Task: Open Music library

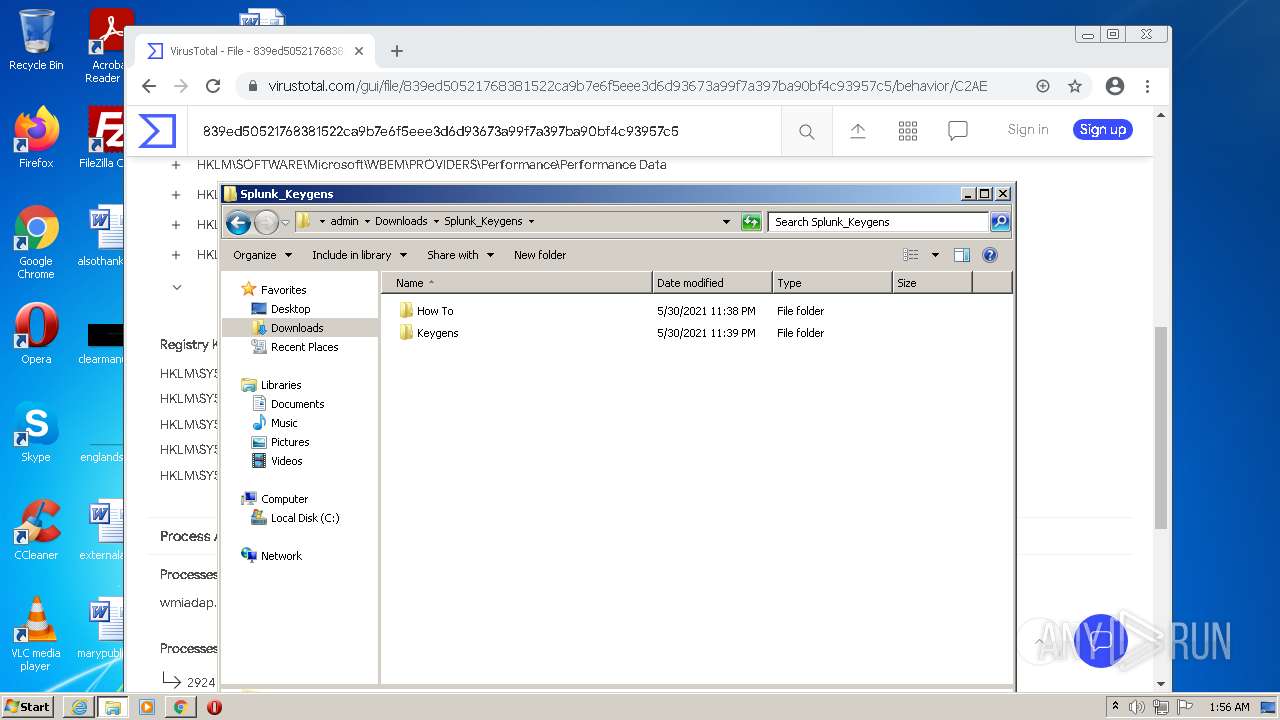Action: (284, 423)
